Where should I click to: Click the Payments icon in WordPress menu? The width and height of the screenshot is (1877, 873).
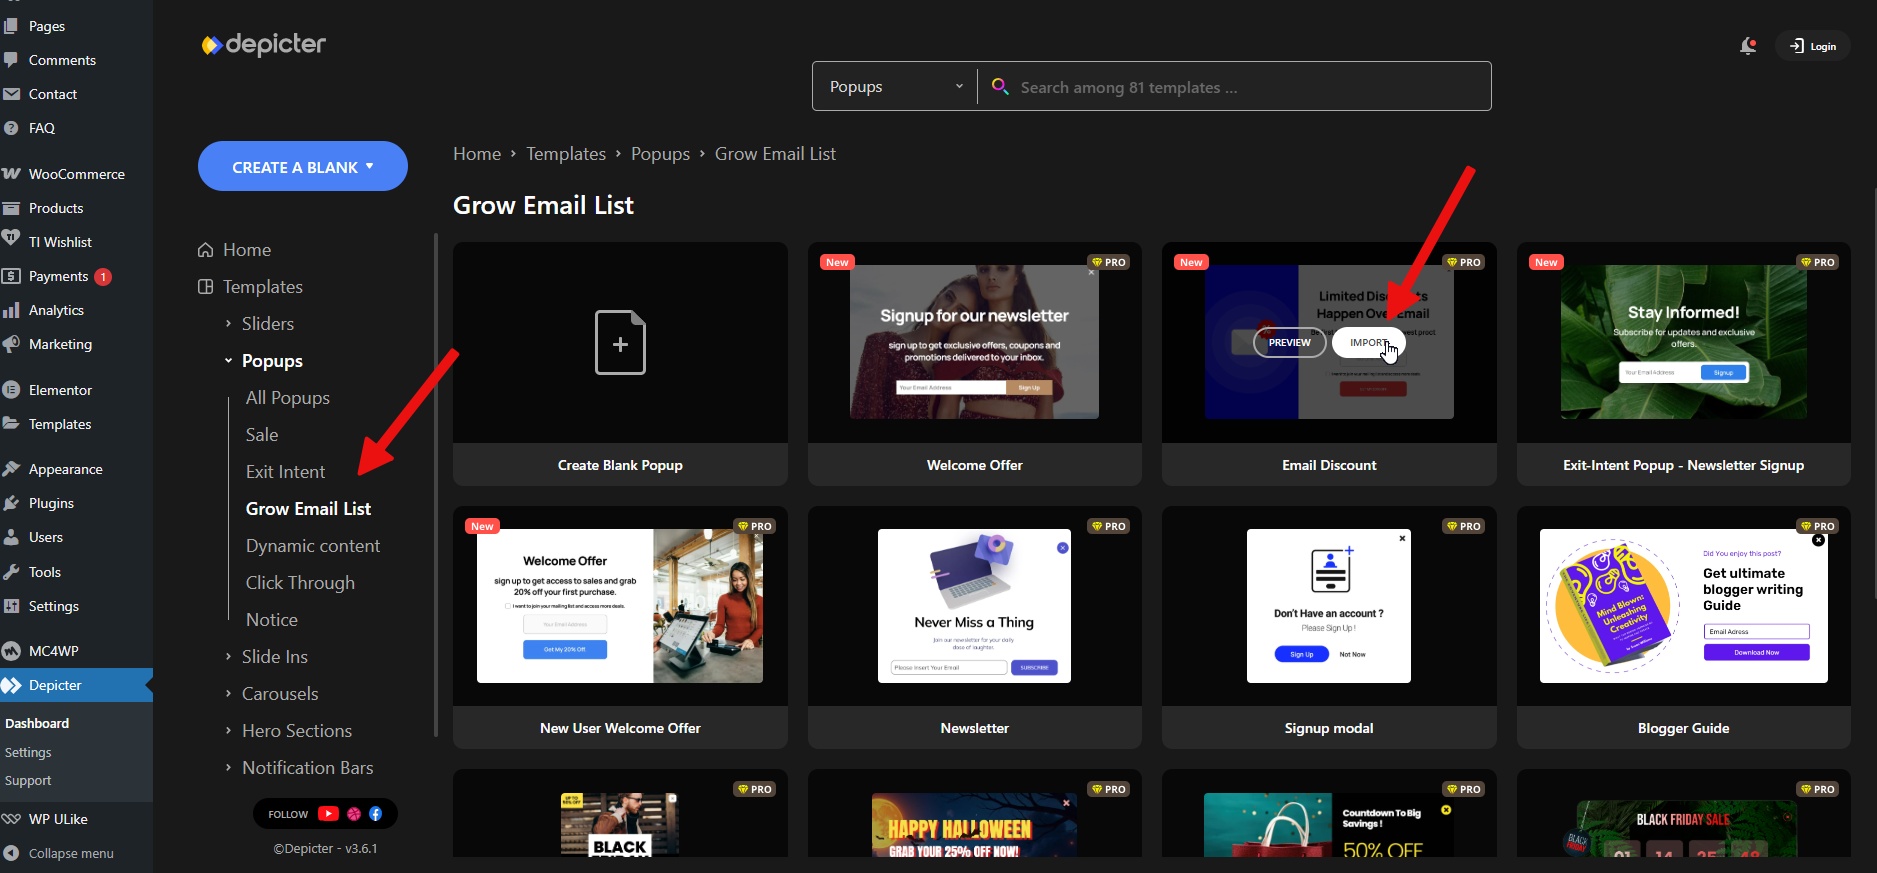[x=11, y=276]
